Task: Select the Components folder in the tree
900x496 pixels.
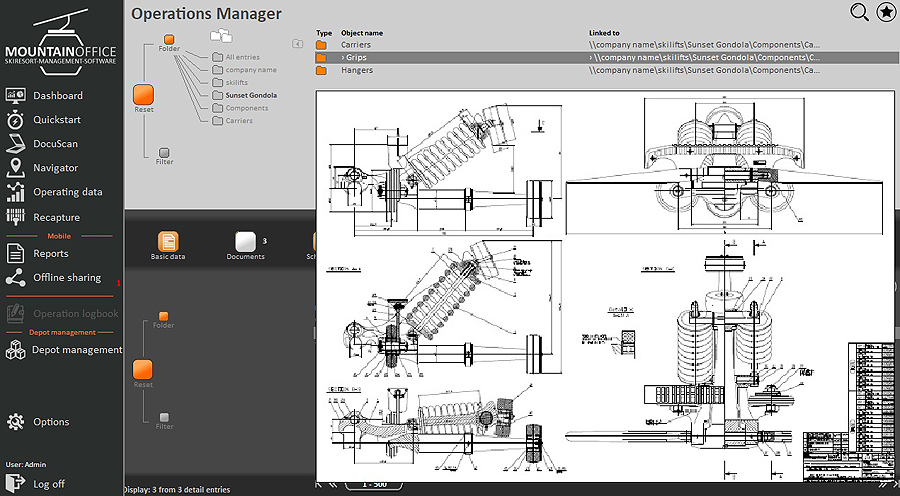Action: (x=246, y=108)
